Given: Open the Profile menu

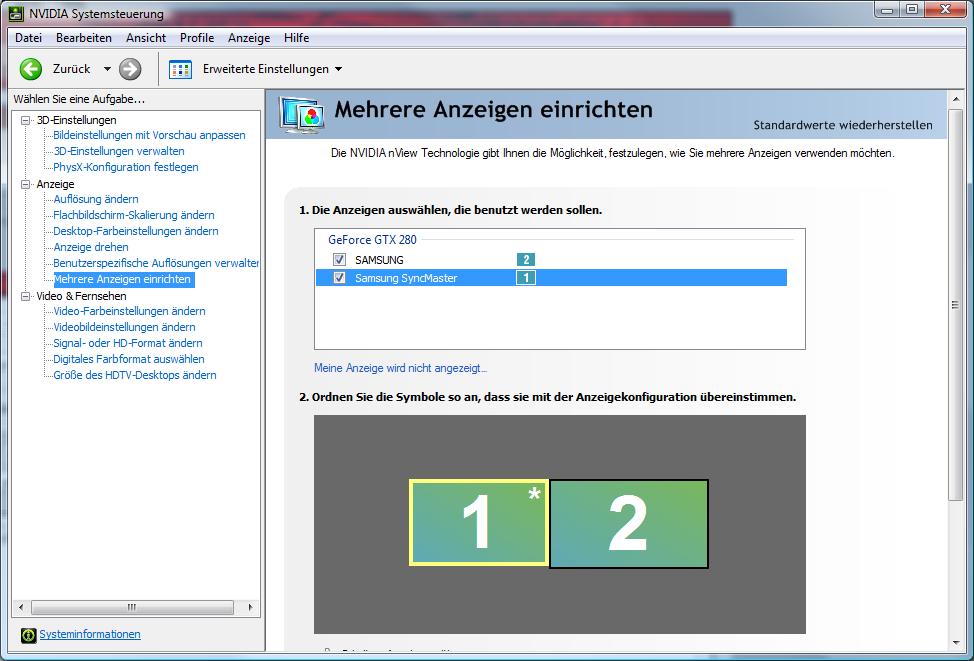Looking at the screenshot, I should pyautogui.click(x=197, y=38).
